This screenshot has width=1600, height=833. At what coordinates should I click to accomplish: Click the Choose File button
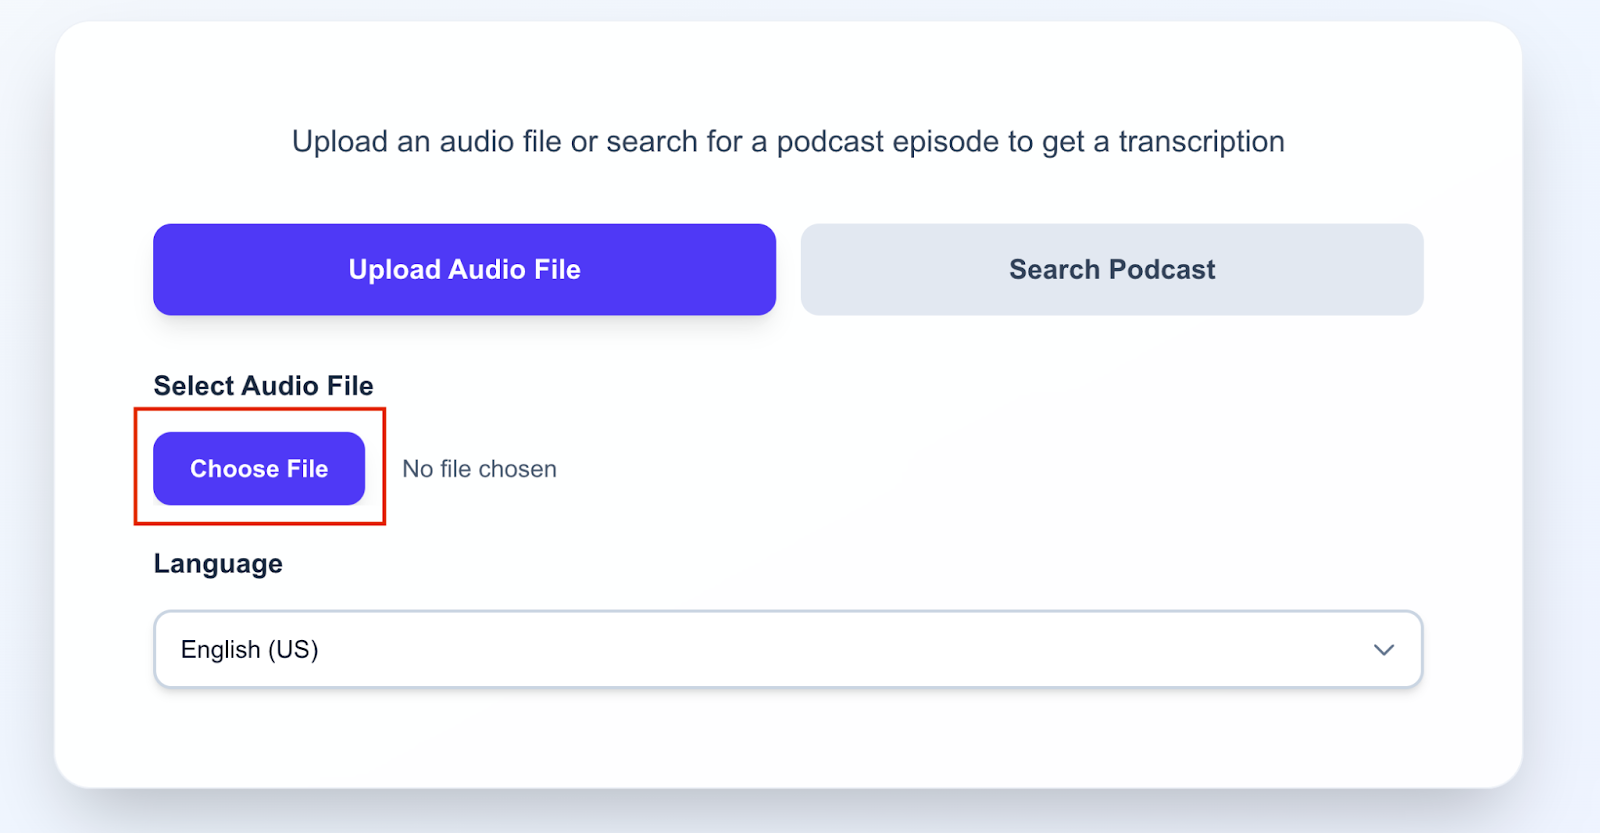pos(259,469)
